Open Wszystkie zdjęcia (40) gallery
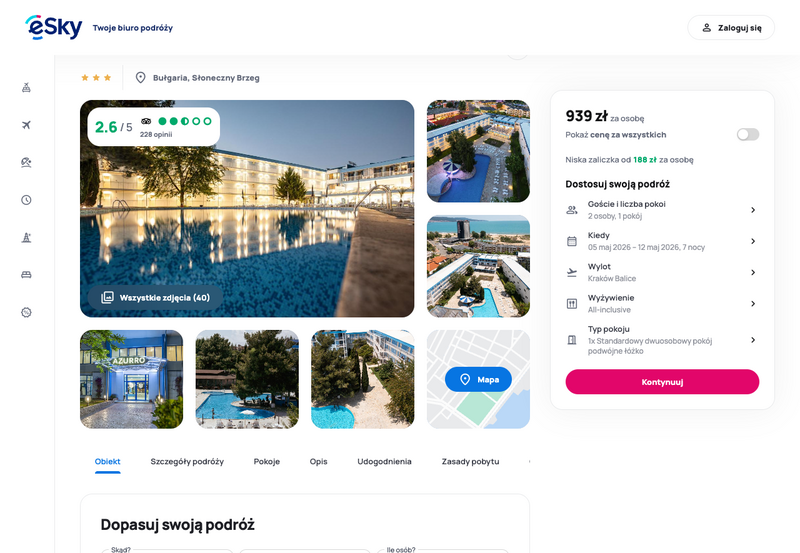This screenshot has width=800, height=553. [156, 297]
